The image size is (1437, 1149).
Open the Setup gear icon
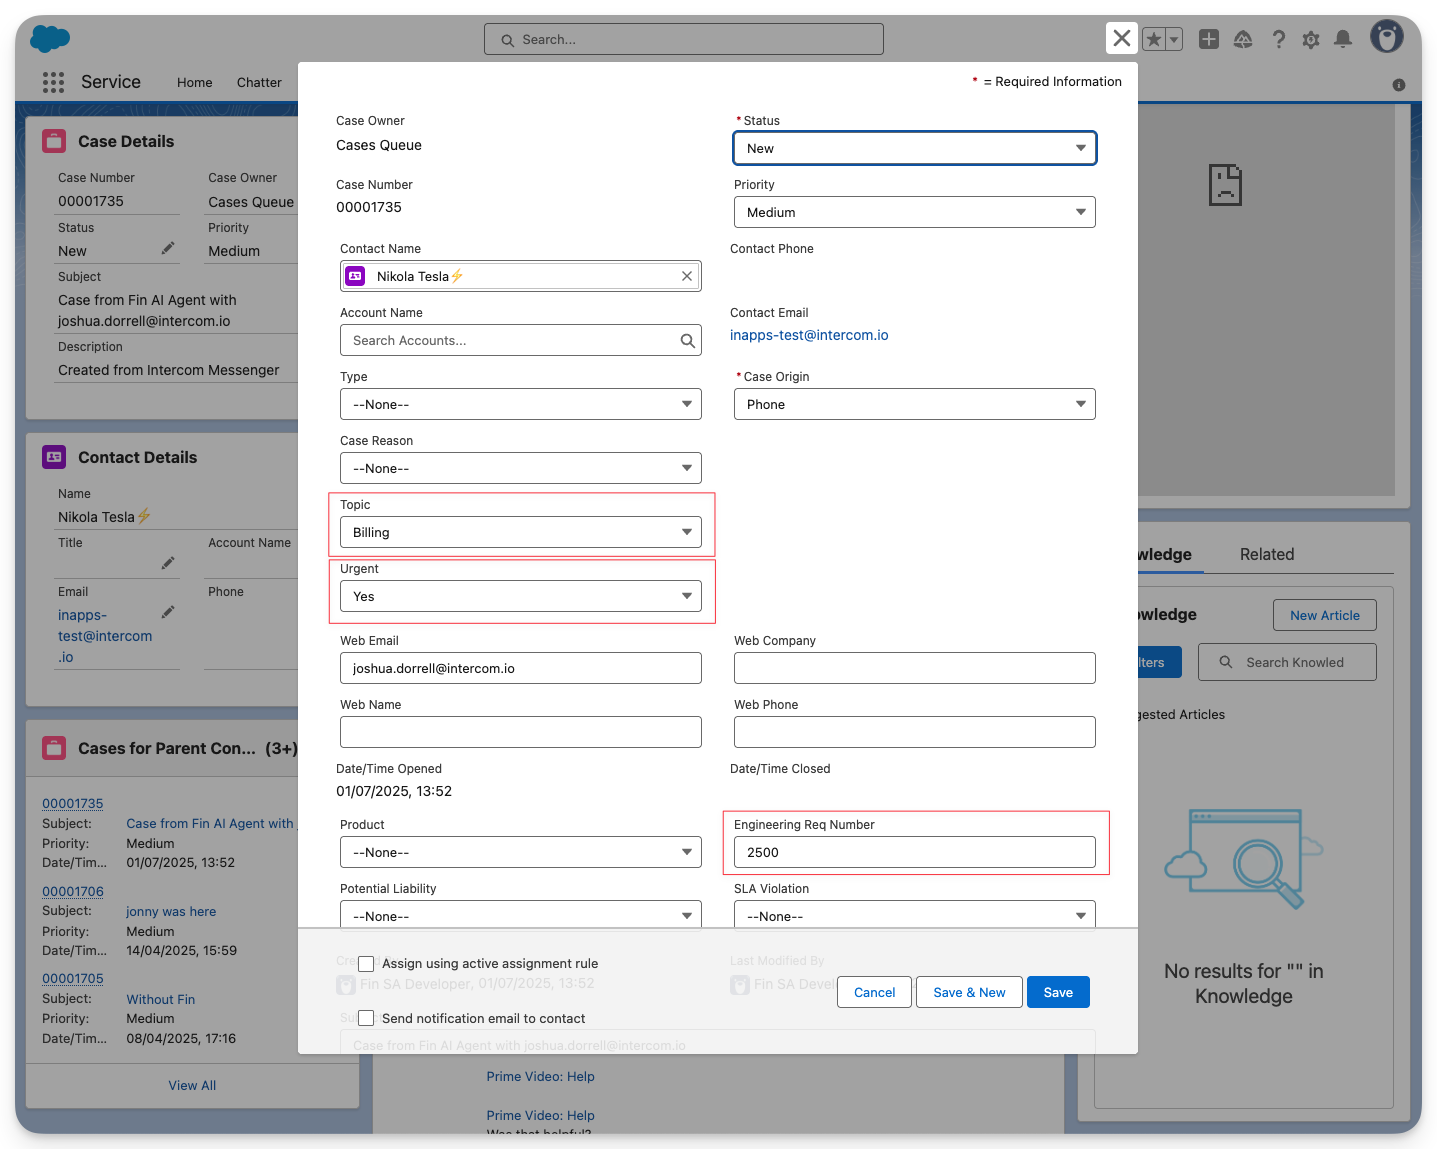[x=1311, y=40]
